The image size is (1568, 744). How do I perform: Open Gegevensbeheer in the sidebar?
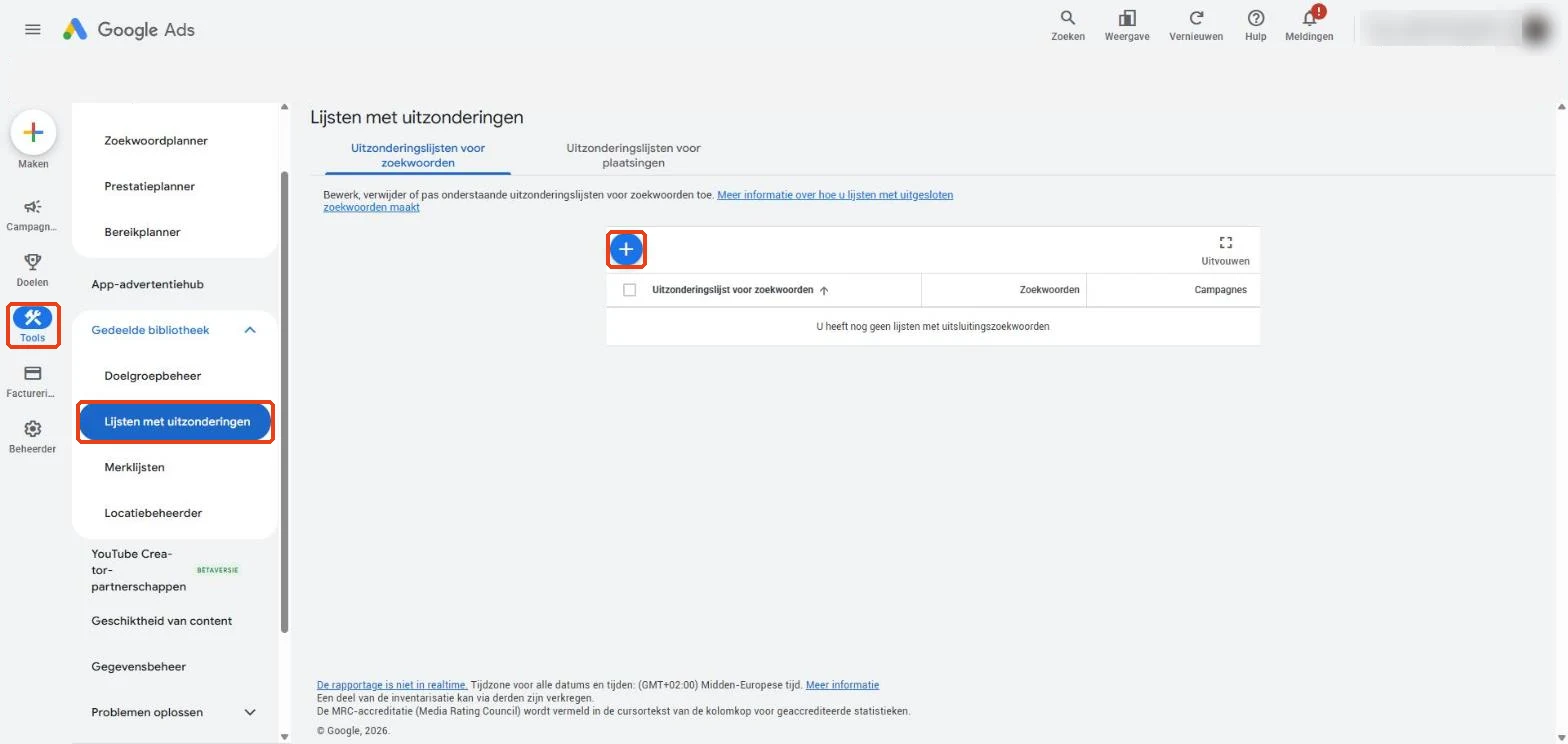tap(139, 666)
